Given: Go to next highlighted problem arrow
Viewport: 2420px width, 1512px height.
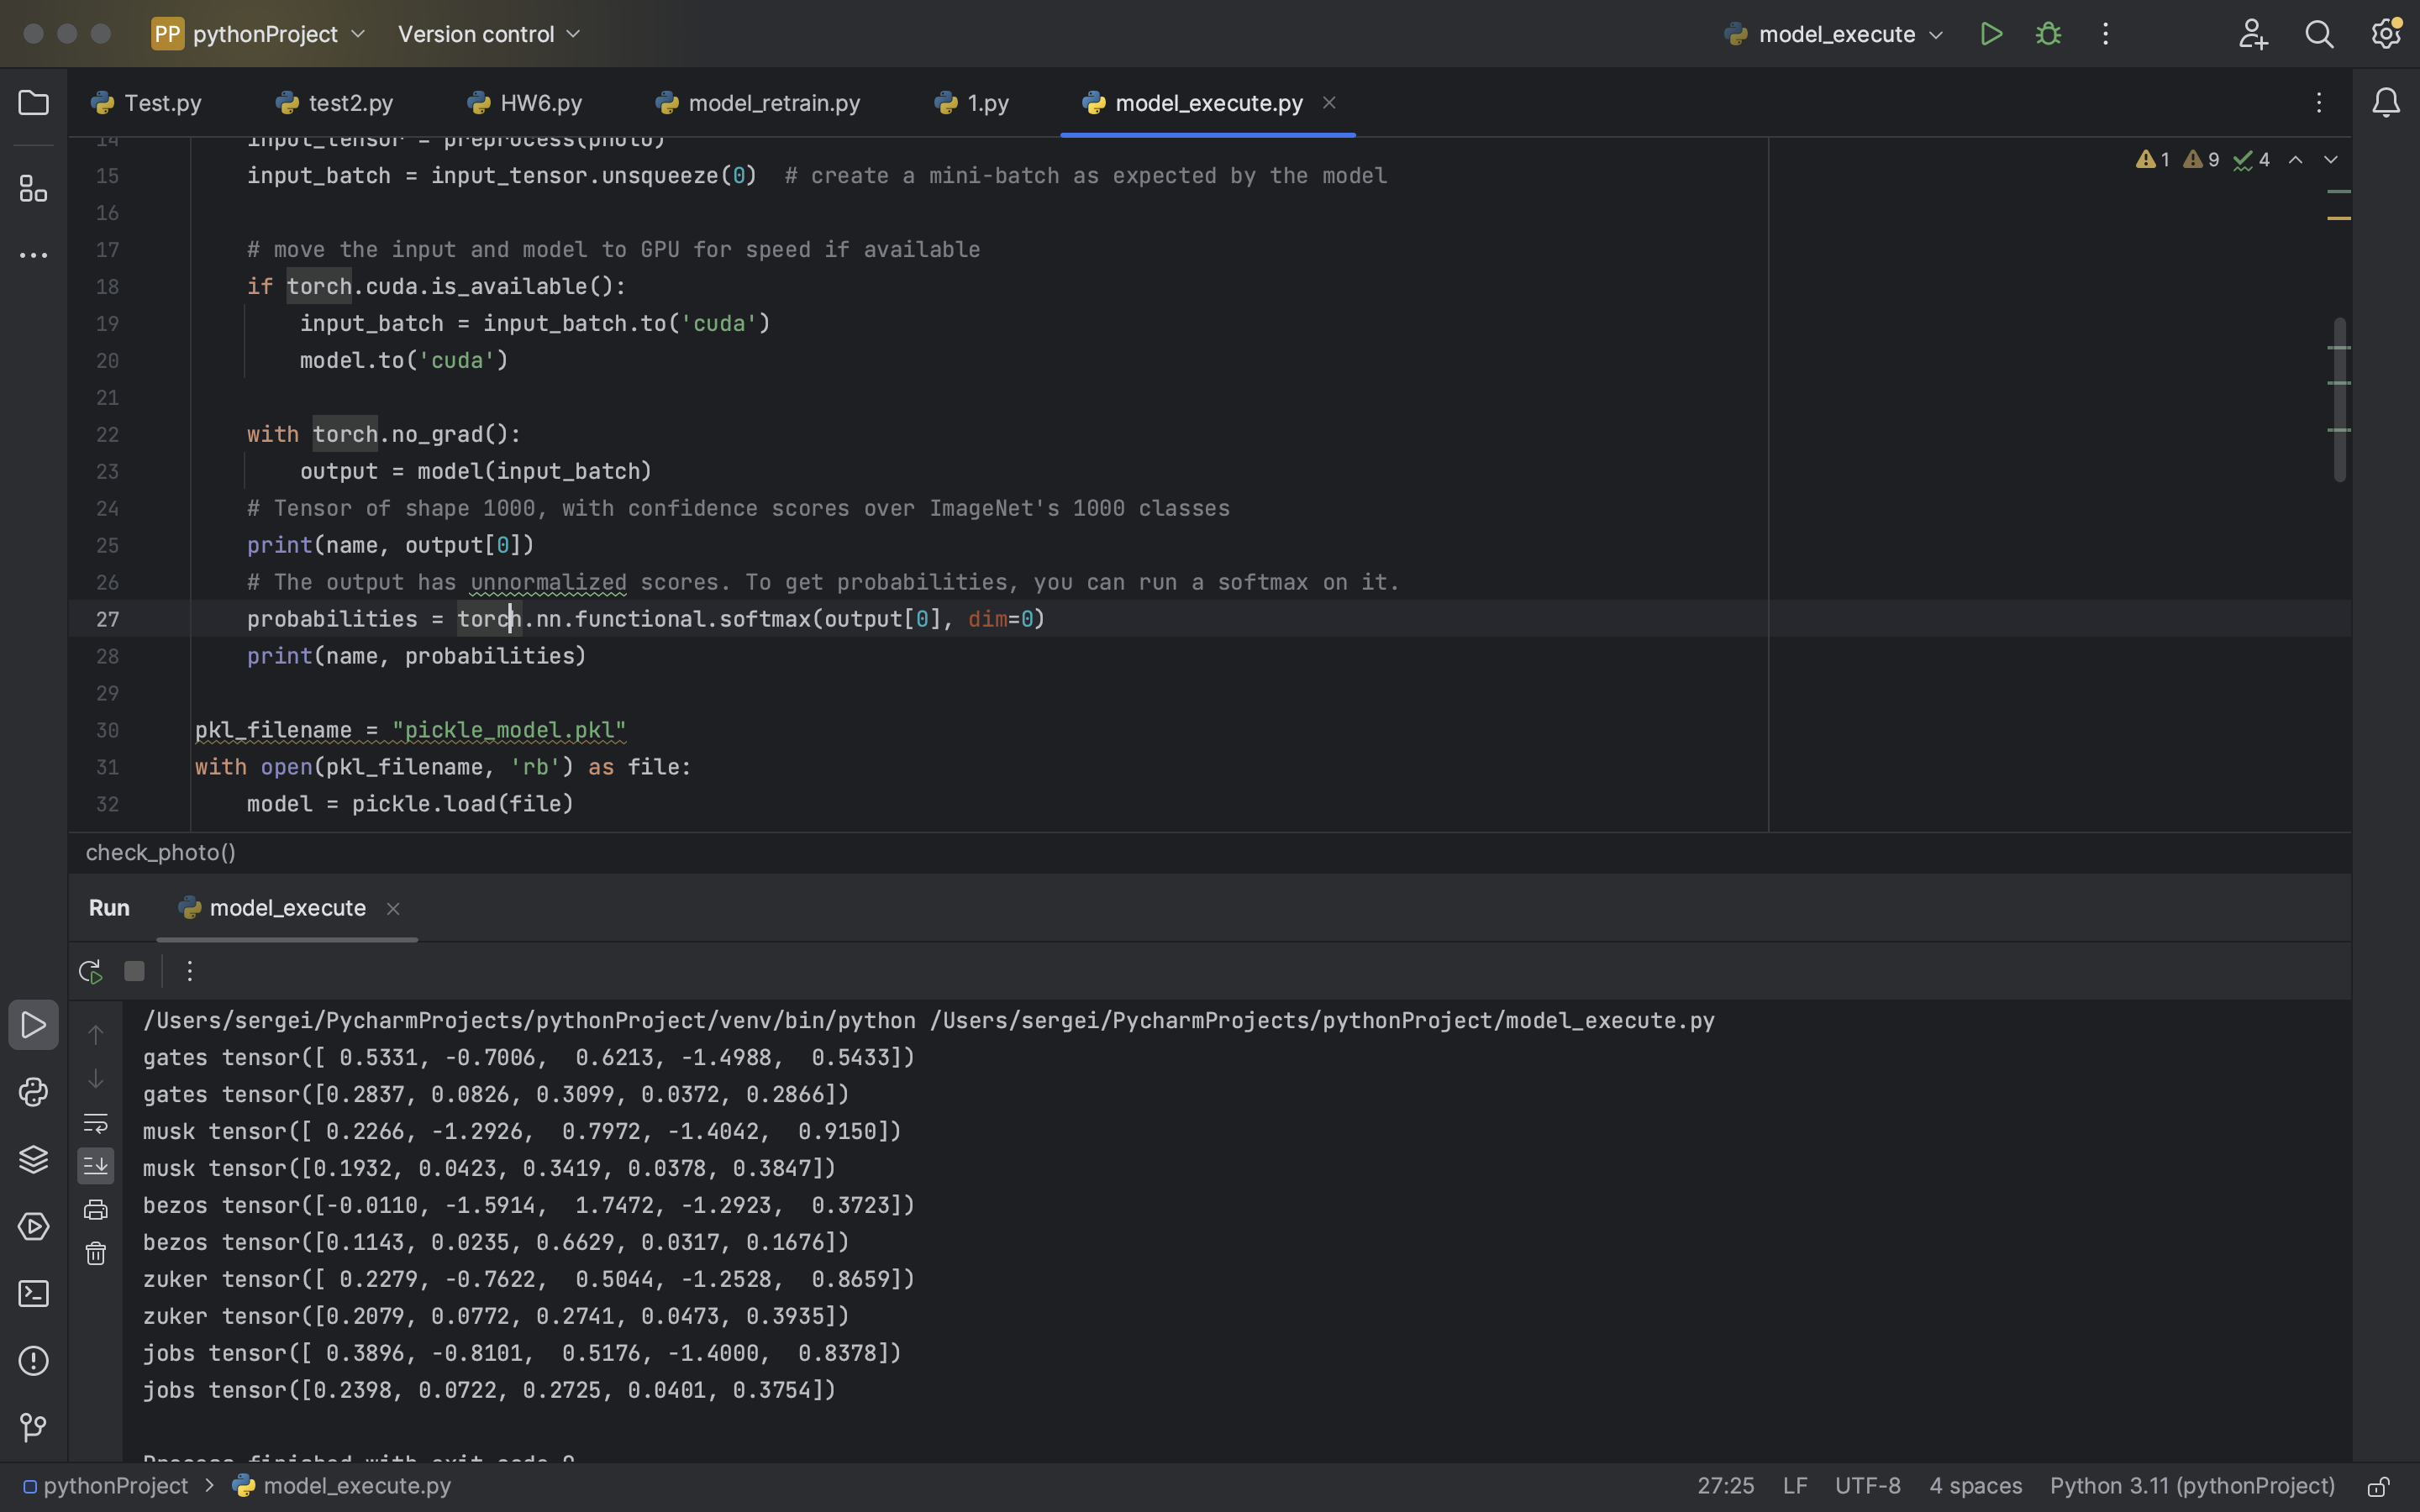Looking at the screenshot, I should coord(2331,160).
